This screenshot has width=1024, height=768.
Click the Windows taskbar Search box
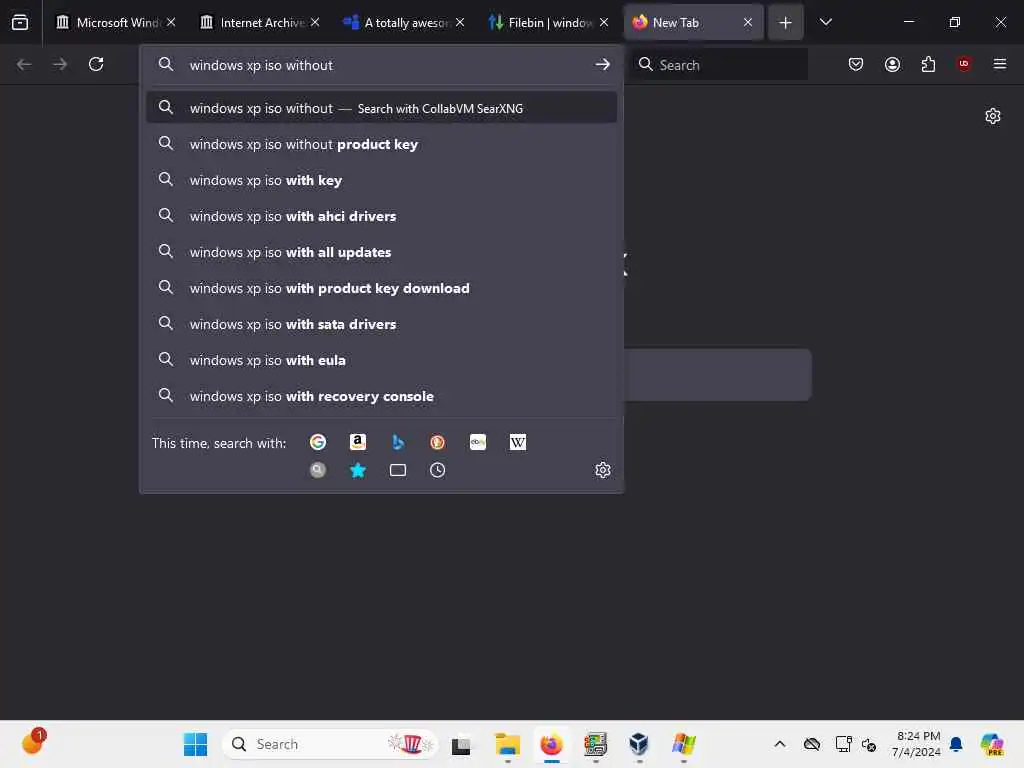pyautogui.click(x=329, y=744)
